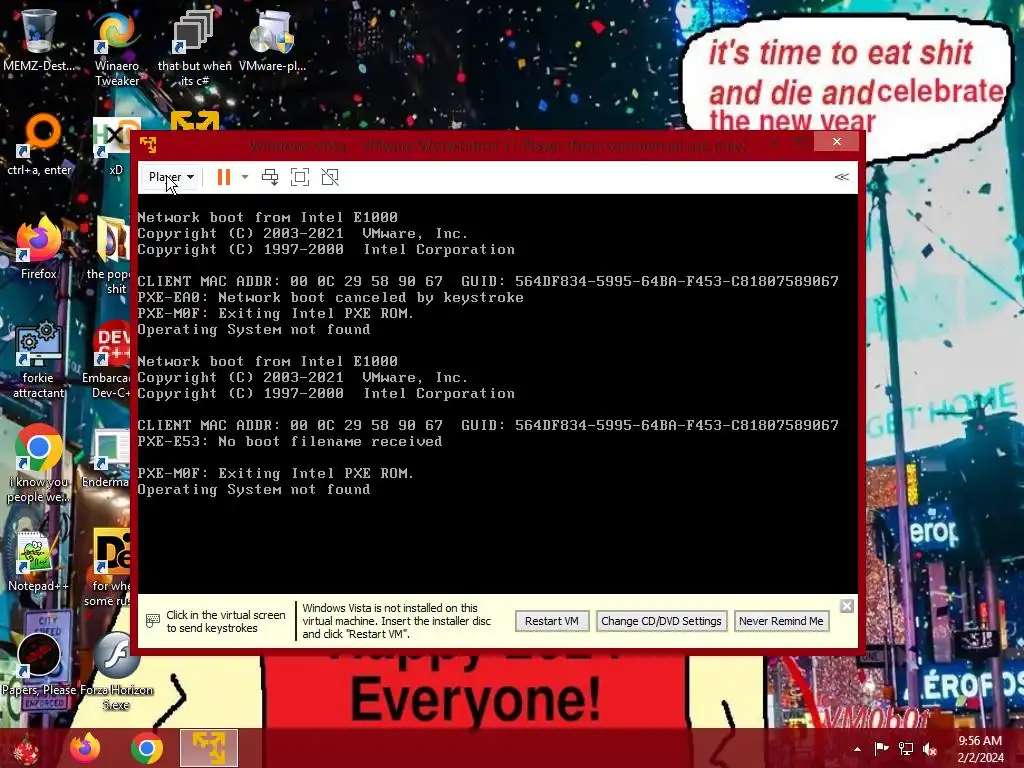Open network tray icon

point(906,749)
